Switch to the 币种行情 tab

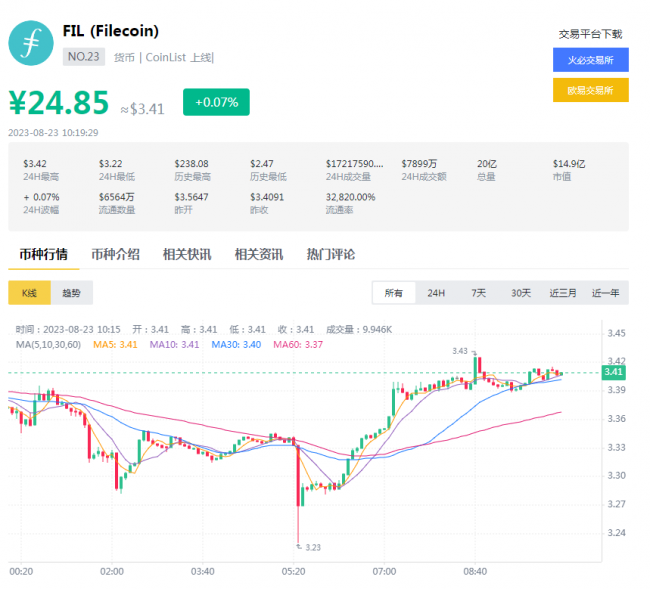pos(44,254)
